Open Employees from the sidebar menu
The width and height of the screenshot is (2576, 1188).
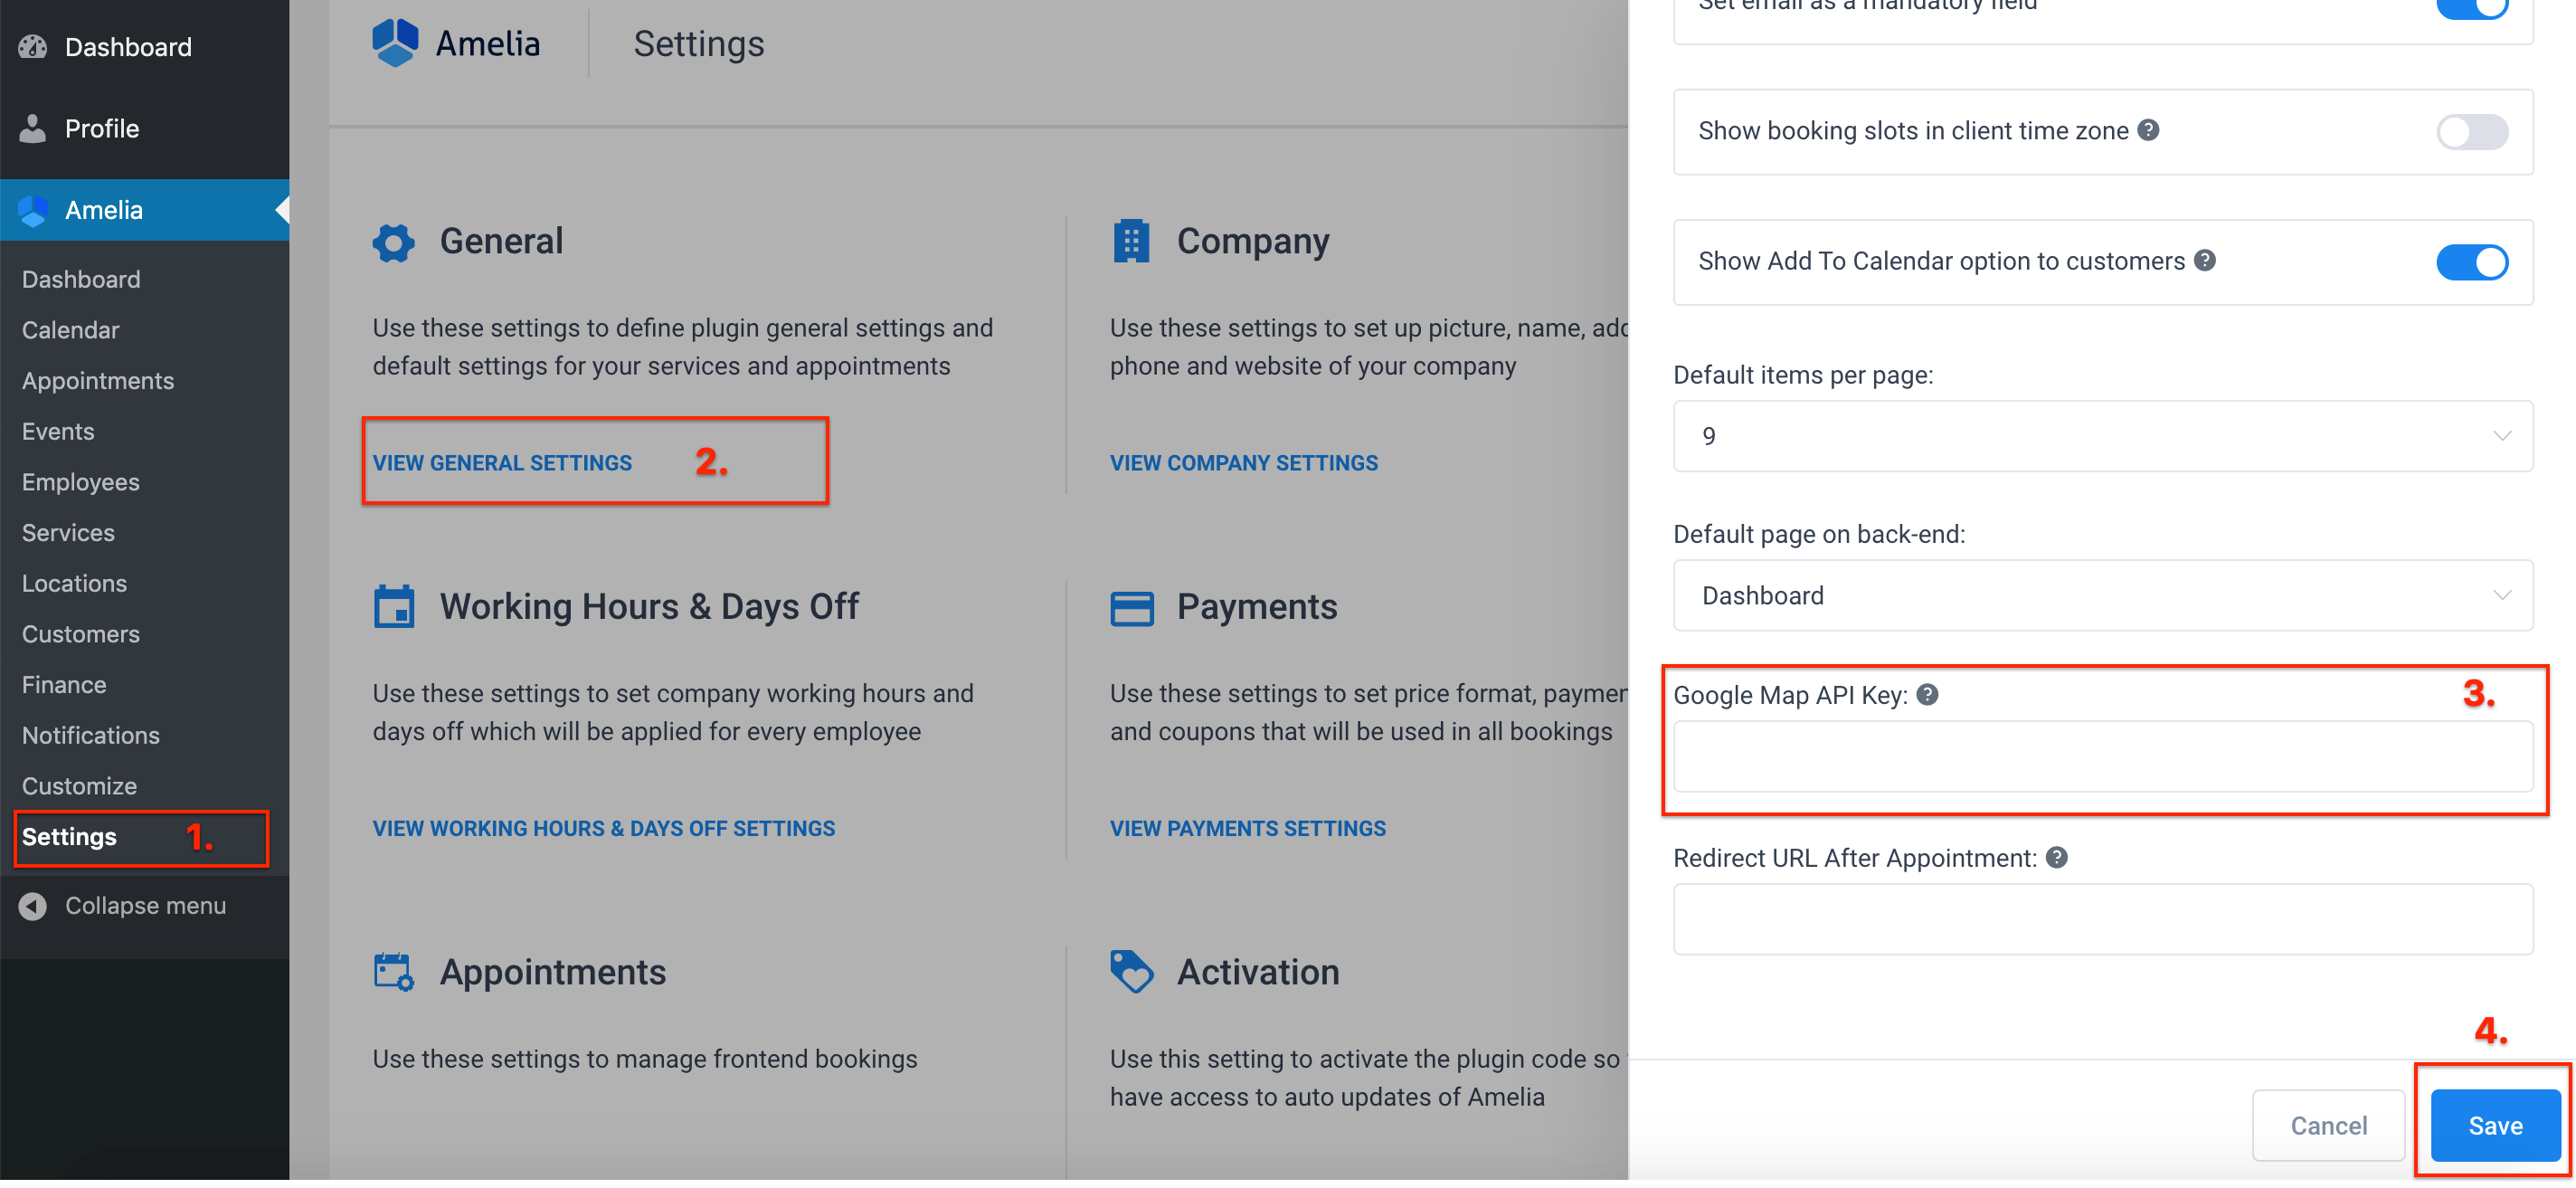coord(80,482)
